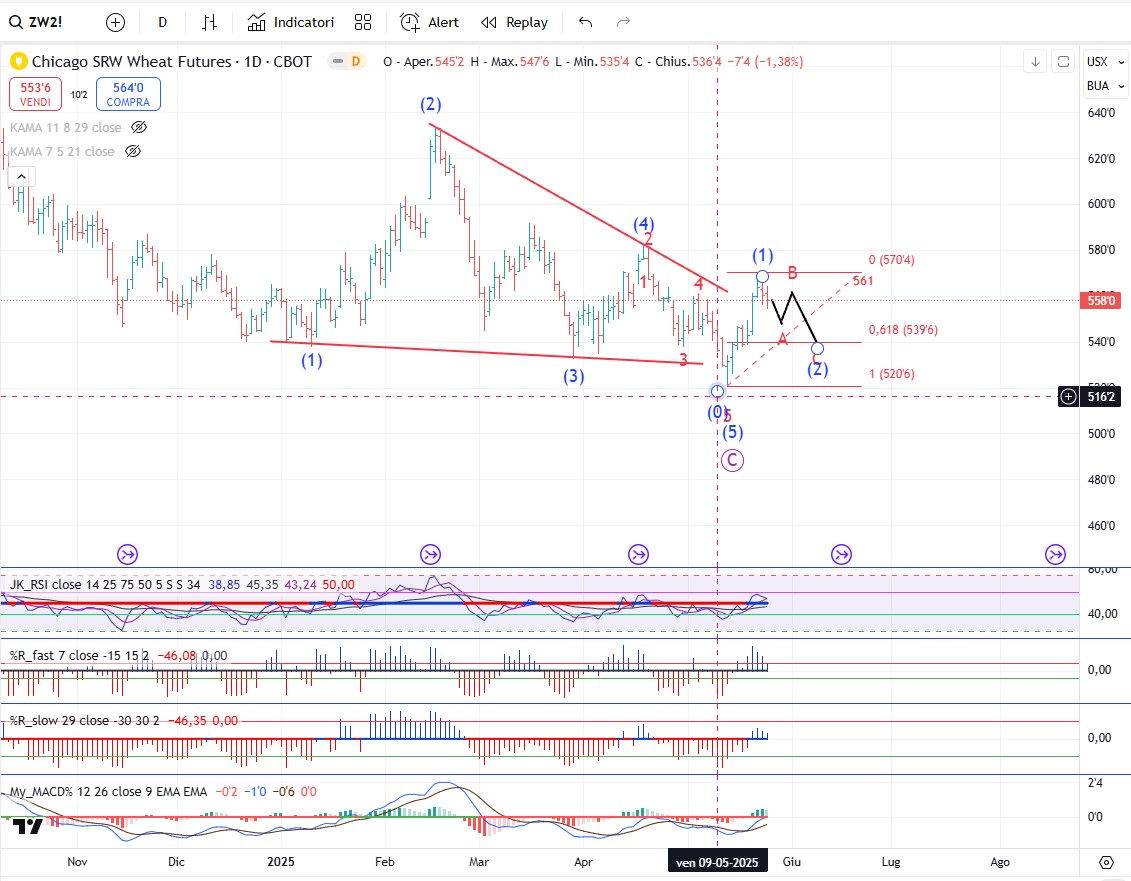Click the rightmost contract roll marker
1131x881 pixels.
click(1056, 555)
